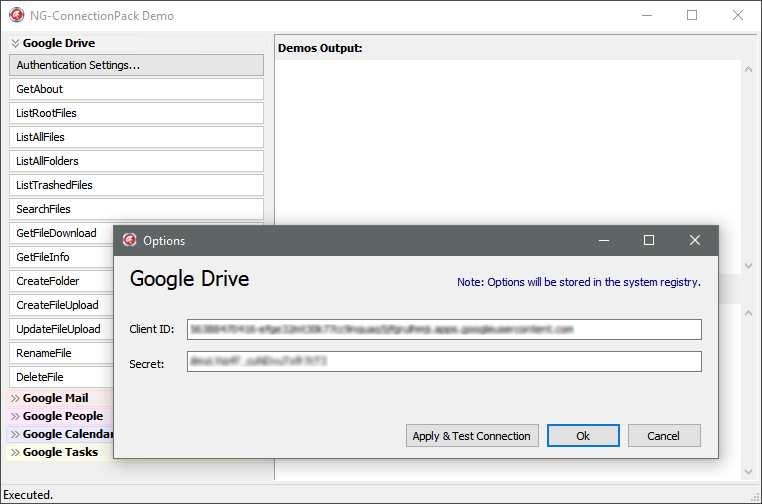
Task: Run the ListTrashedFiles demo
Action: [136, 185]
